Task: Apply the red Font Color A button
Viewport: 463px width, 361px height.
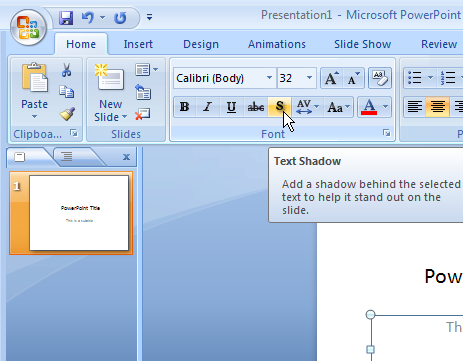Action: (369, 107)
